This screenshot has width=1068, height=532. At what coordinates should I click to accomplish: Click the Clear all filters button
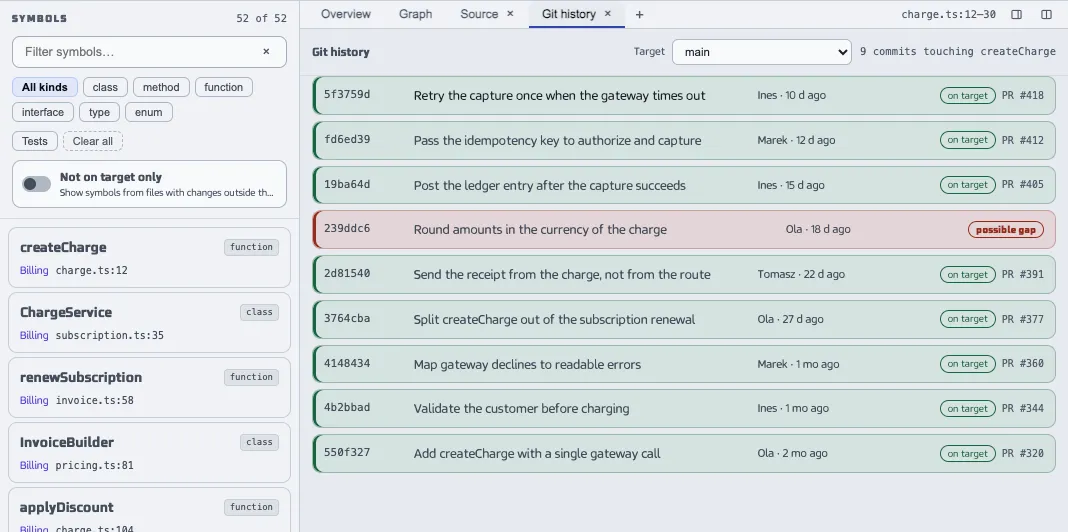click(93, 141)
